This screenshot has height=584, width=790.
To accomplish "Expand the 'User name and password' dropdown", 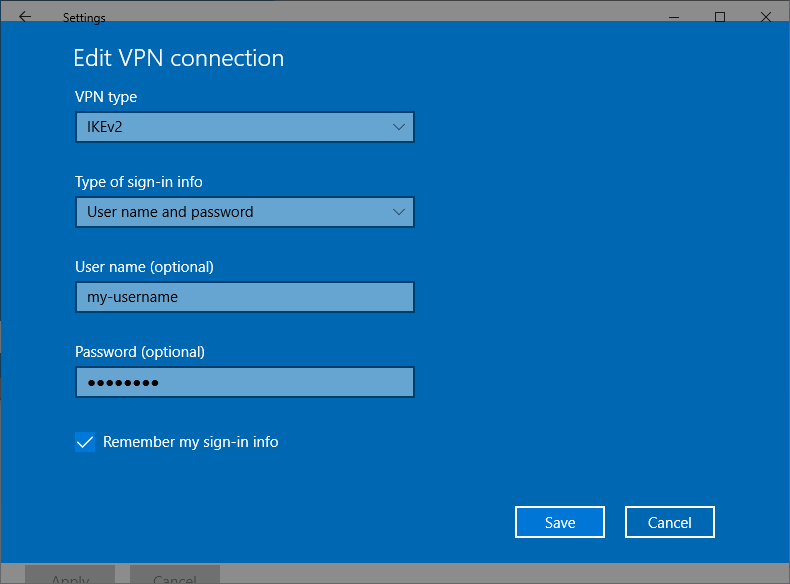I will coord(244,212).
